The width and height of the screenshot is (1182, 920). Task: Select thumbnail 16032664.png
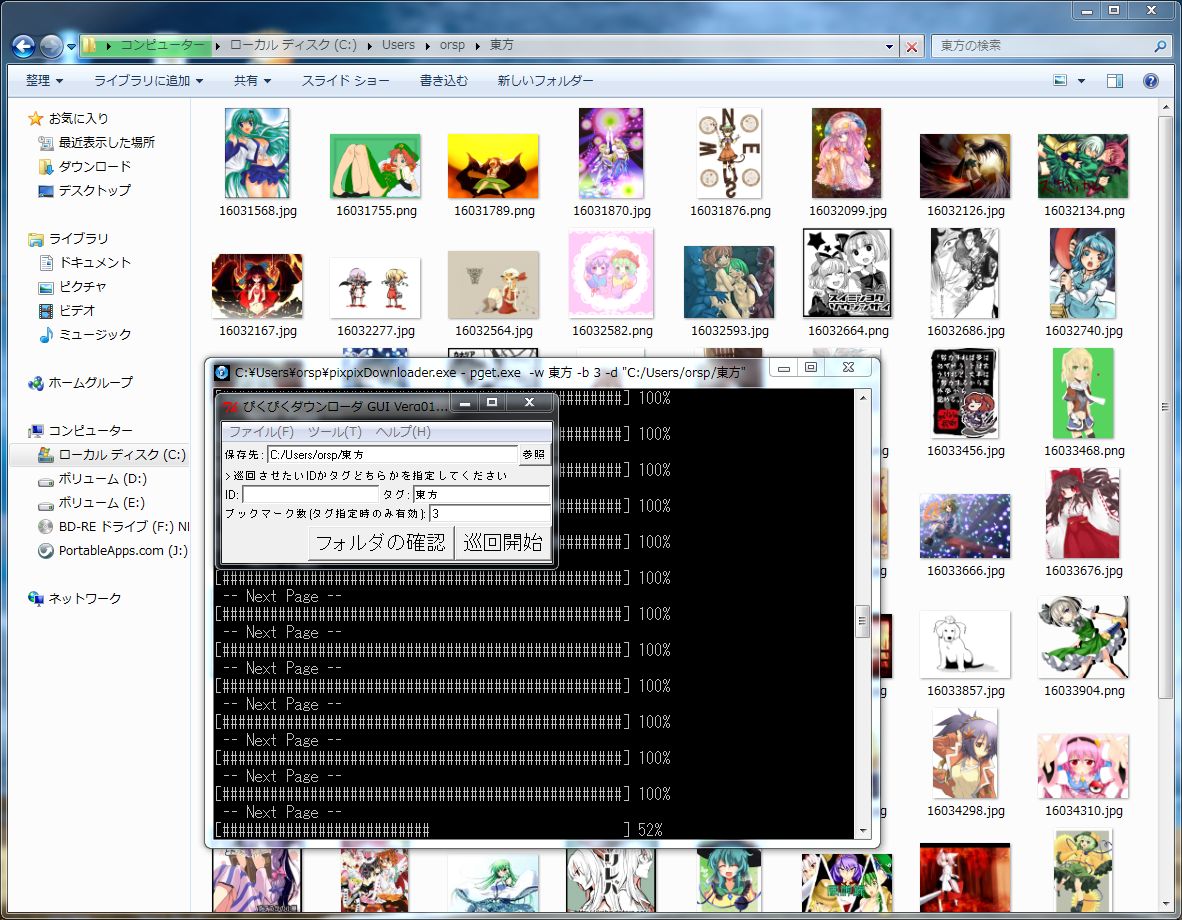coord(847,273)
